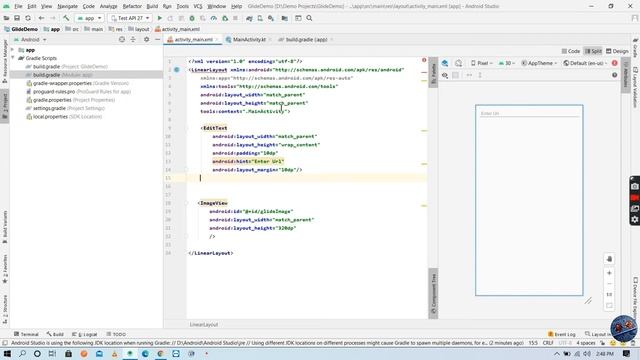
Task: Open the Event Log
Action: pyautogui.click(x=562, y=334)
